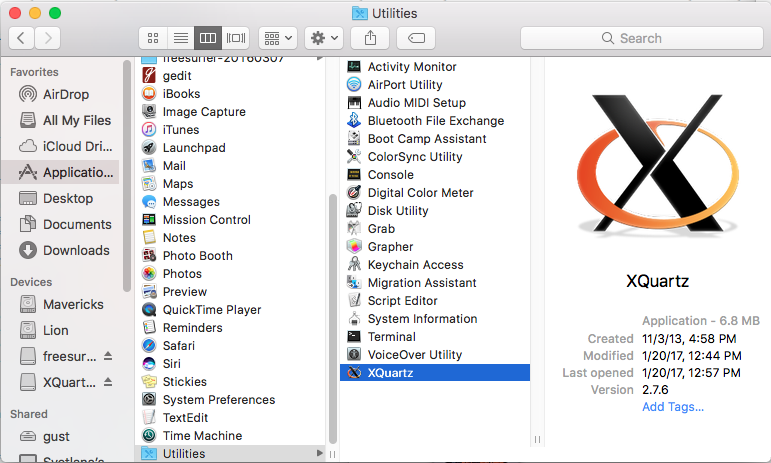Click the Share toolbar button

pos(370,38)
